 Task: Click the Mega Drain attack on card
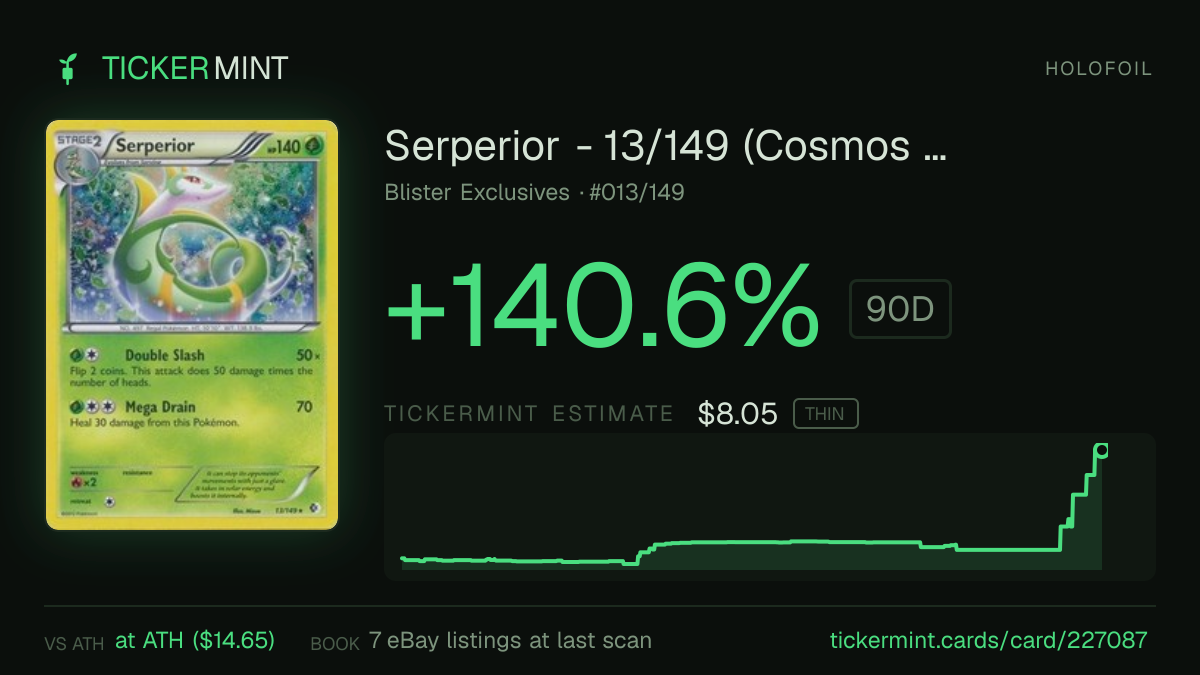(160, 407)
